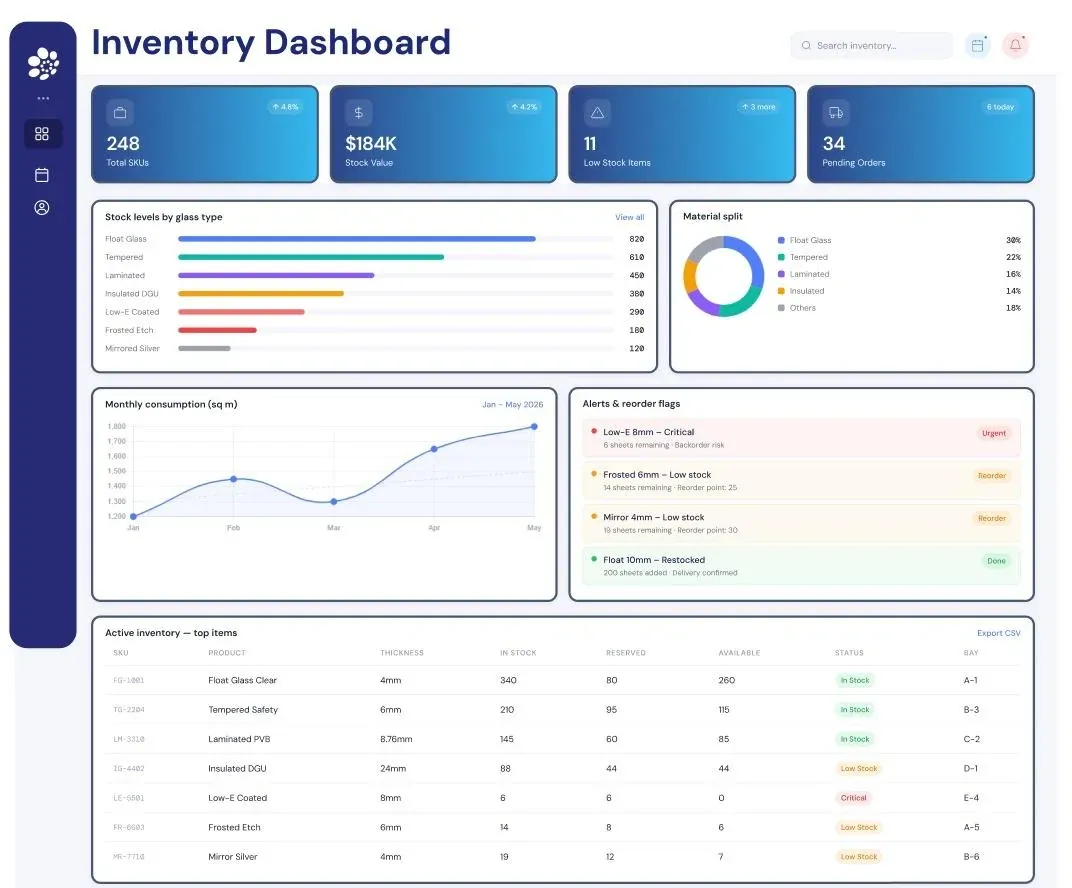Click the Laminated stock level bar
Viewport: 1072px width, 888px height.
pyautogui.click(x=276, y=275)
